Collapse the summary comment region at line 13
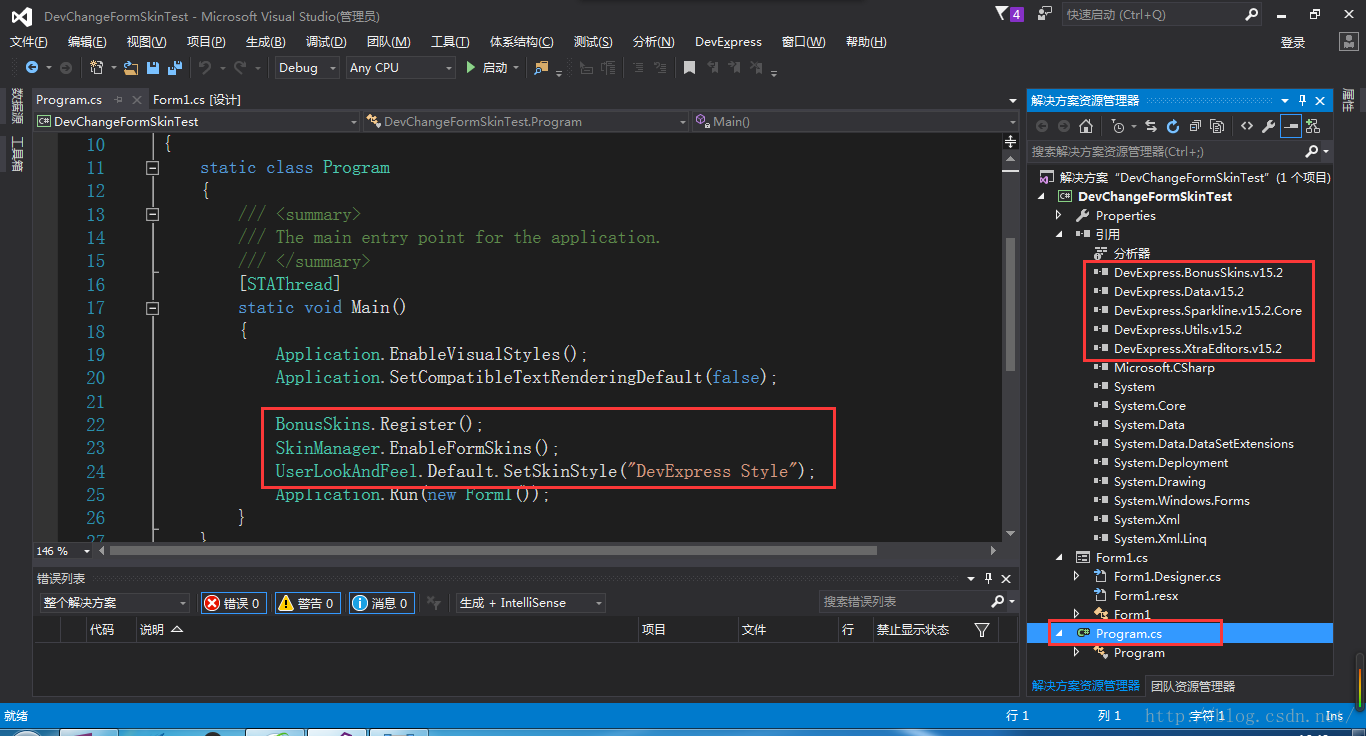The height and width of the screenshot is (736, 1366). (x=153, y=214)
